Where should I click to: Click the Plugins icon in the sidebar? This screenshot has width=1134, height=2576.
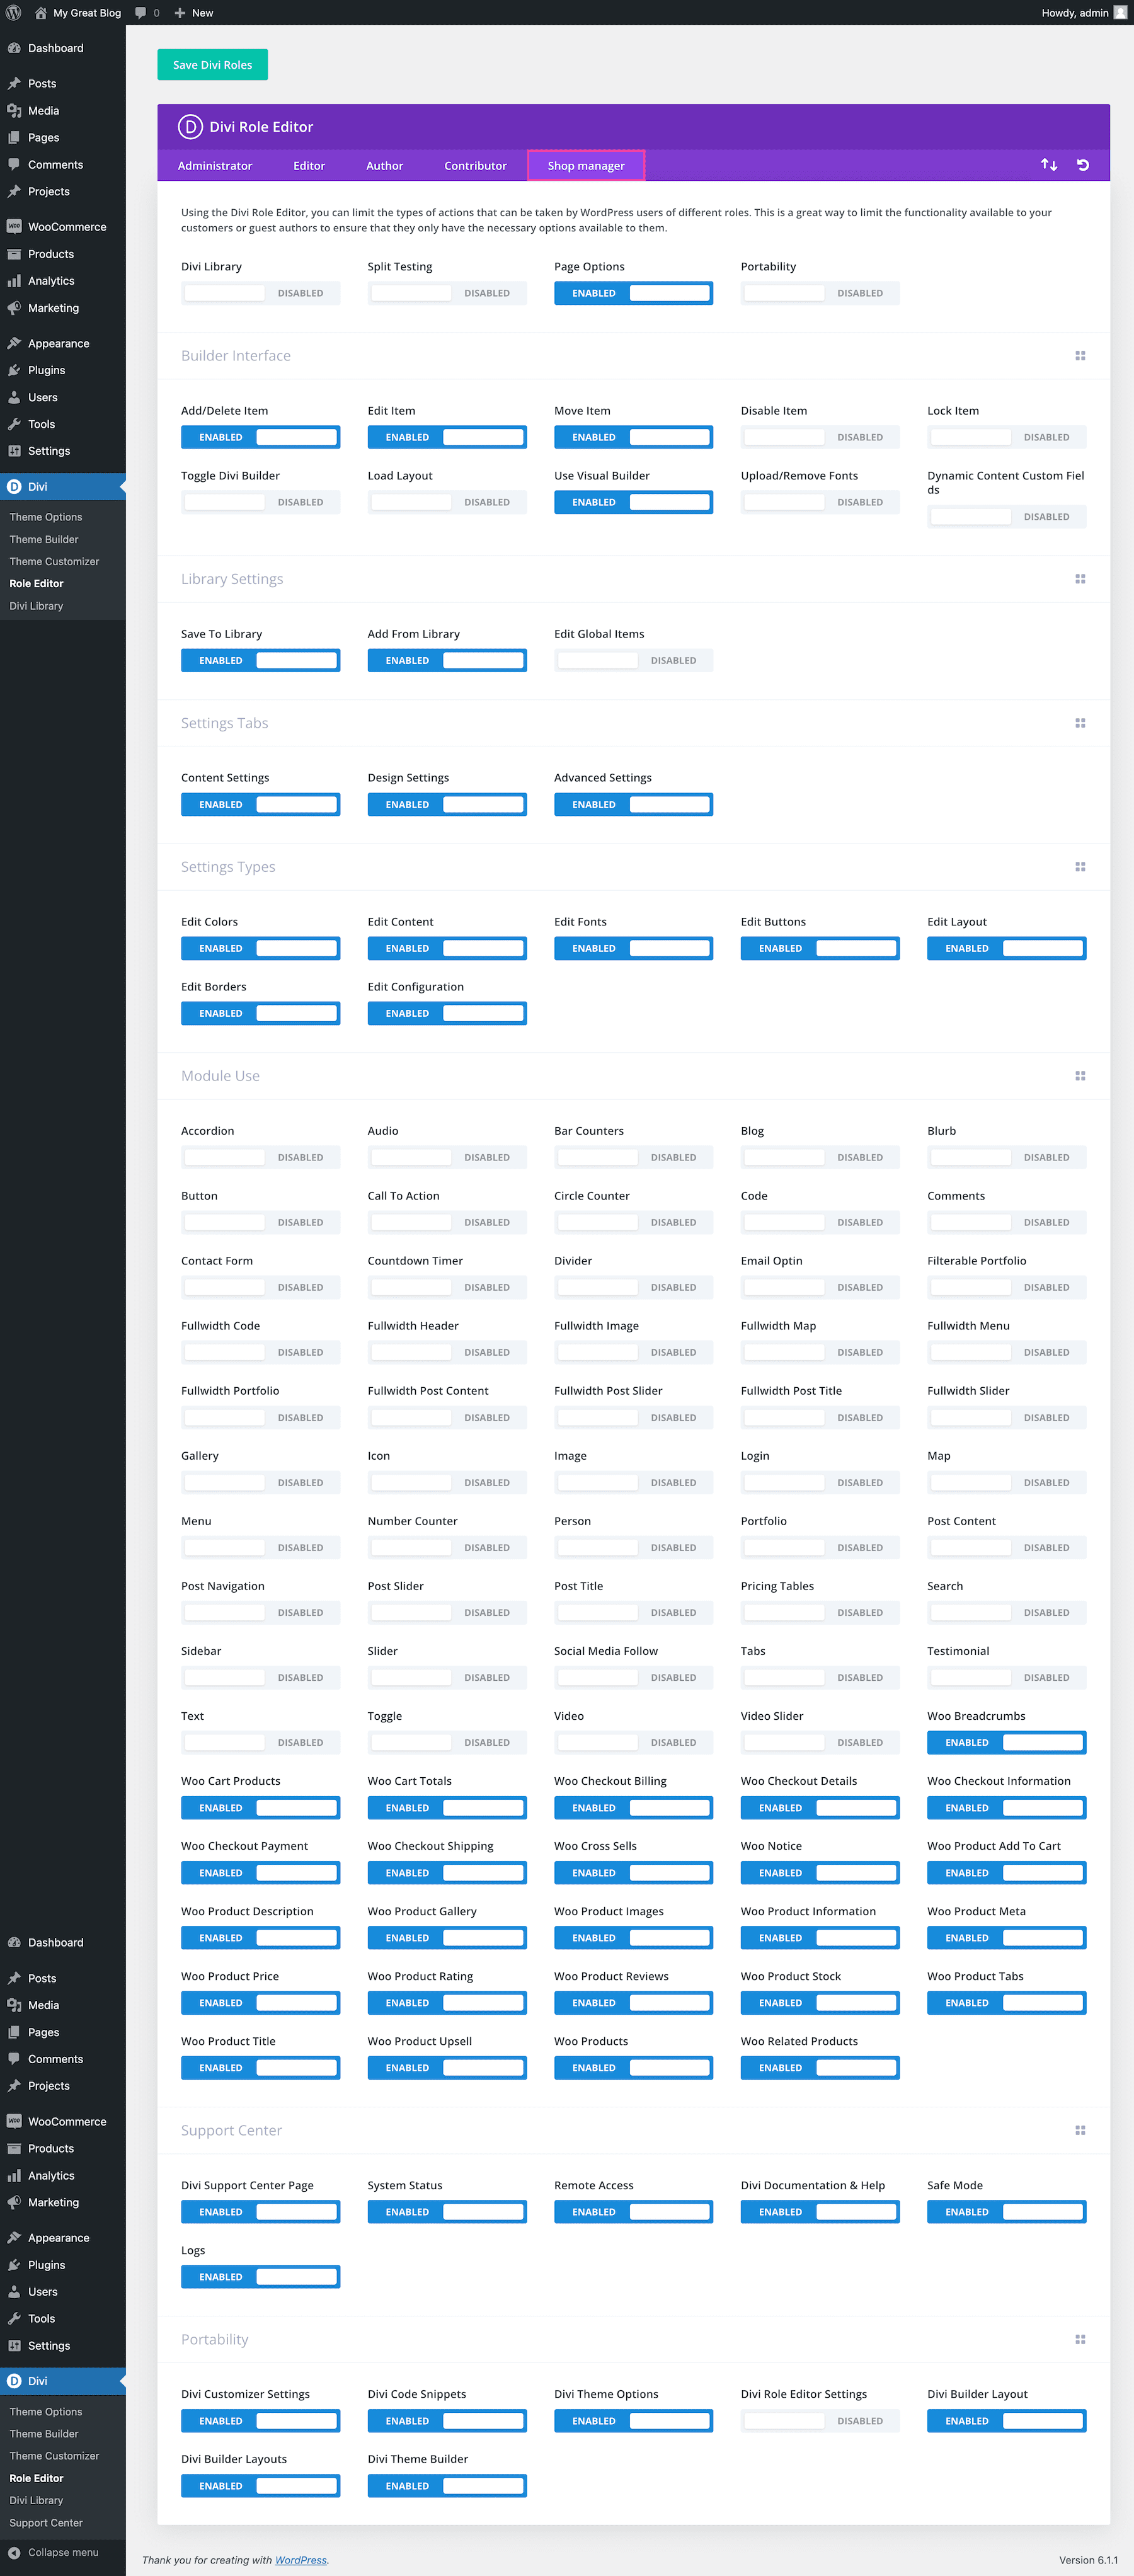click(14, 370)
